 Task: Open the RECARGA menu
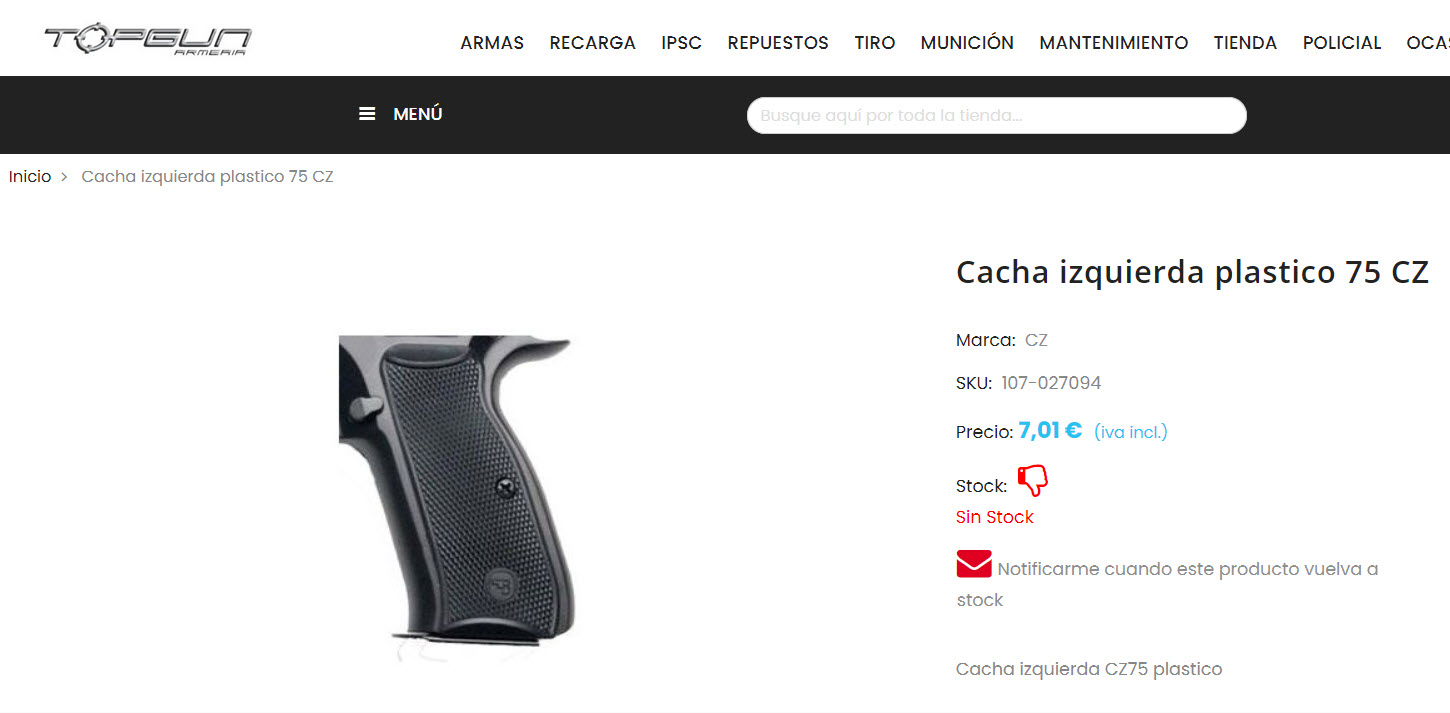point(592,43)
